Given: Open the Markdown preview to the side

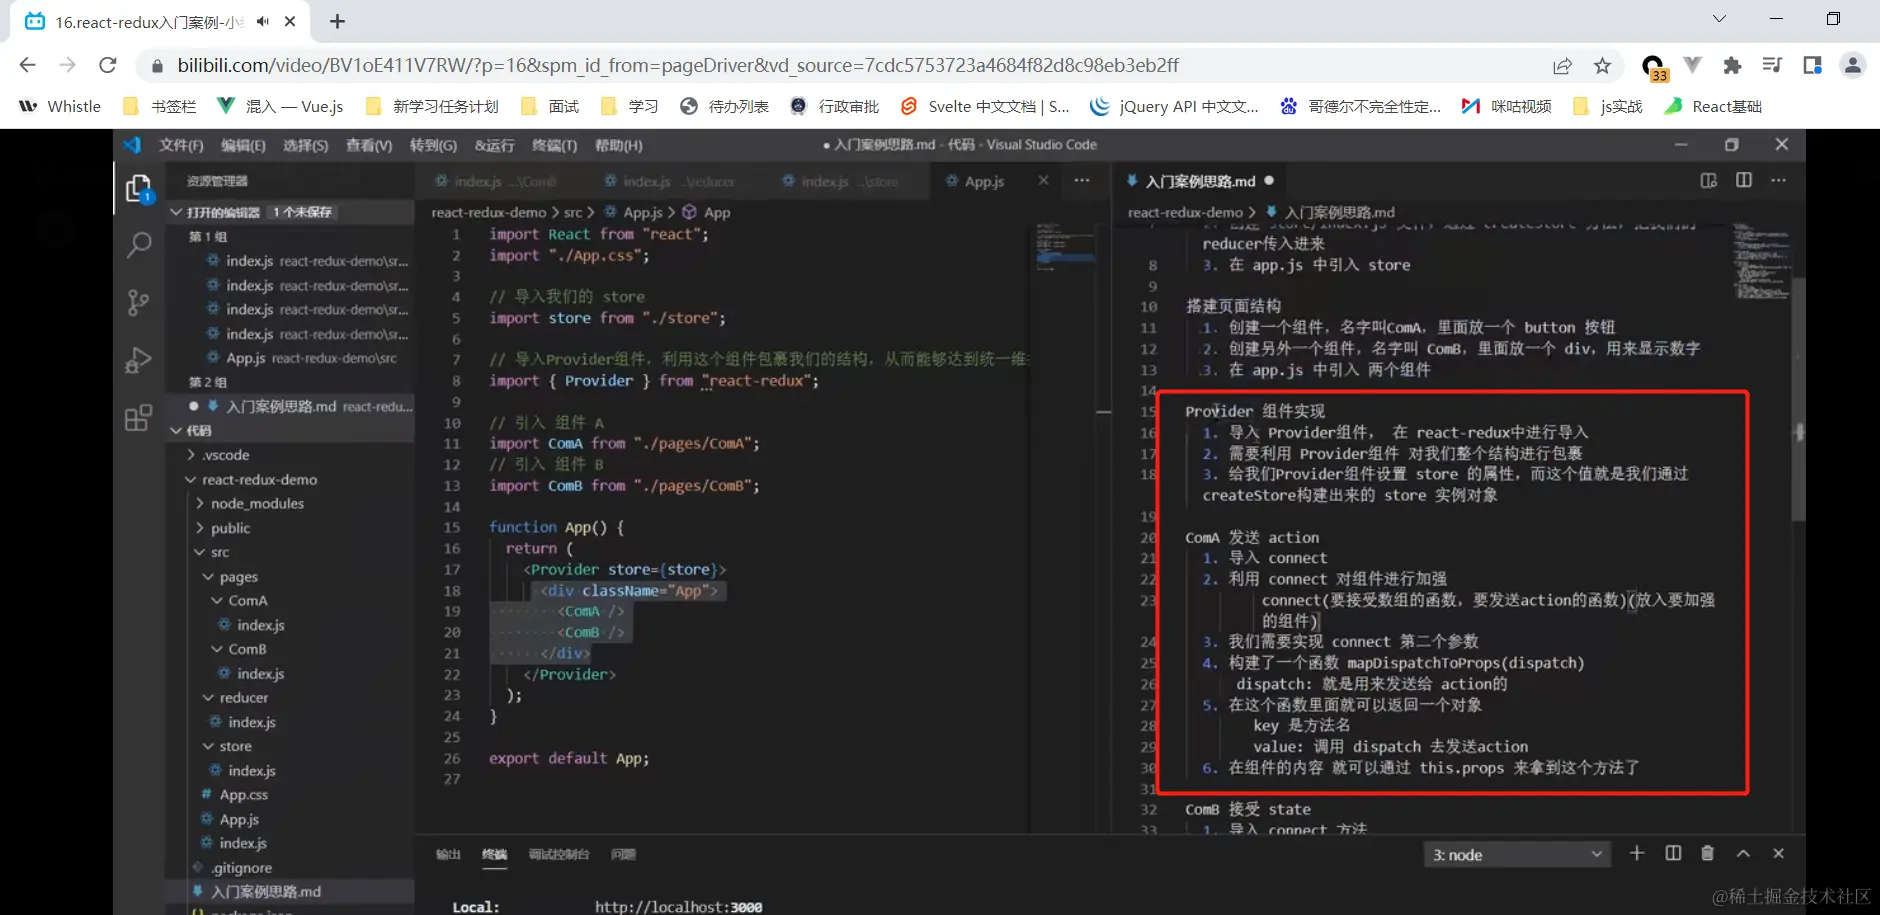Looking at the screenshot, I should pos(1709,180).
